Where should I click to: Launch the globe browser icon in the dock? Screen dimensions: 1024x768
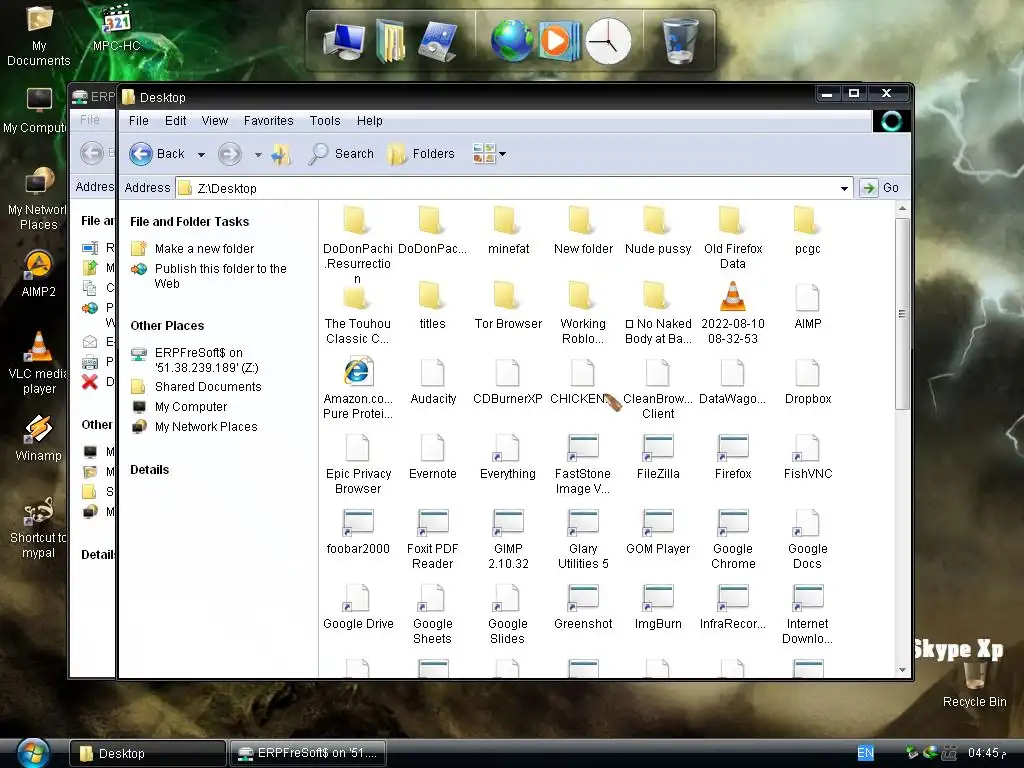click(x=511, y=41)
